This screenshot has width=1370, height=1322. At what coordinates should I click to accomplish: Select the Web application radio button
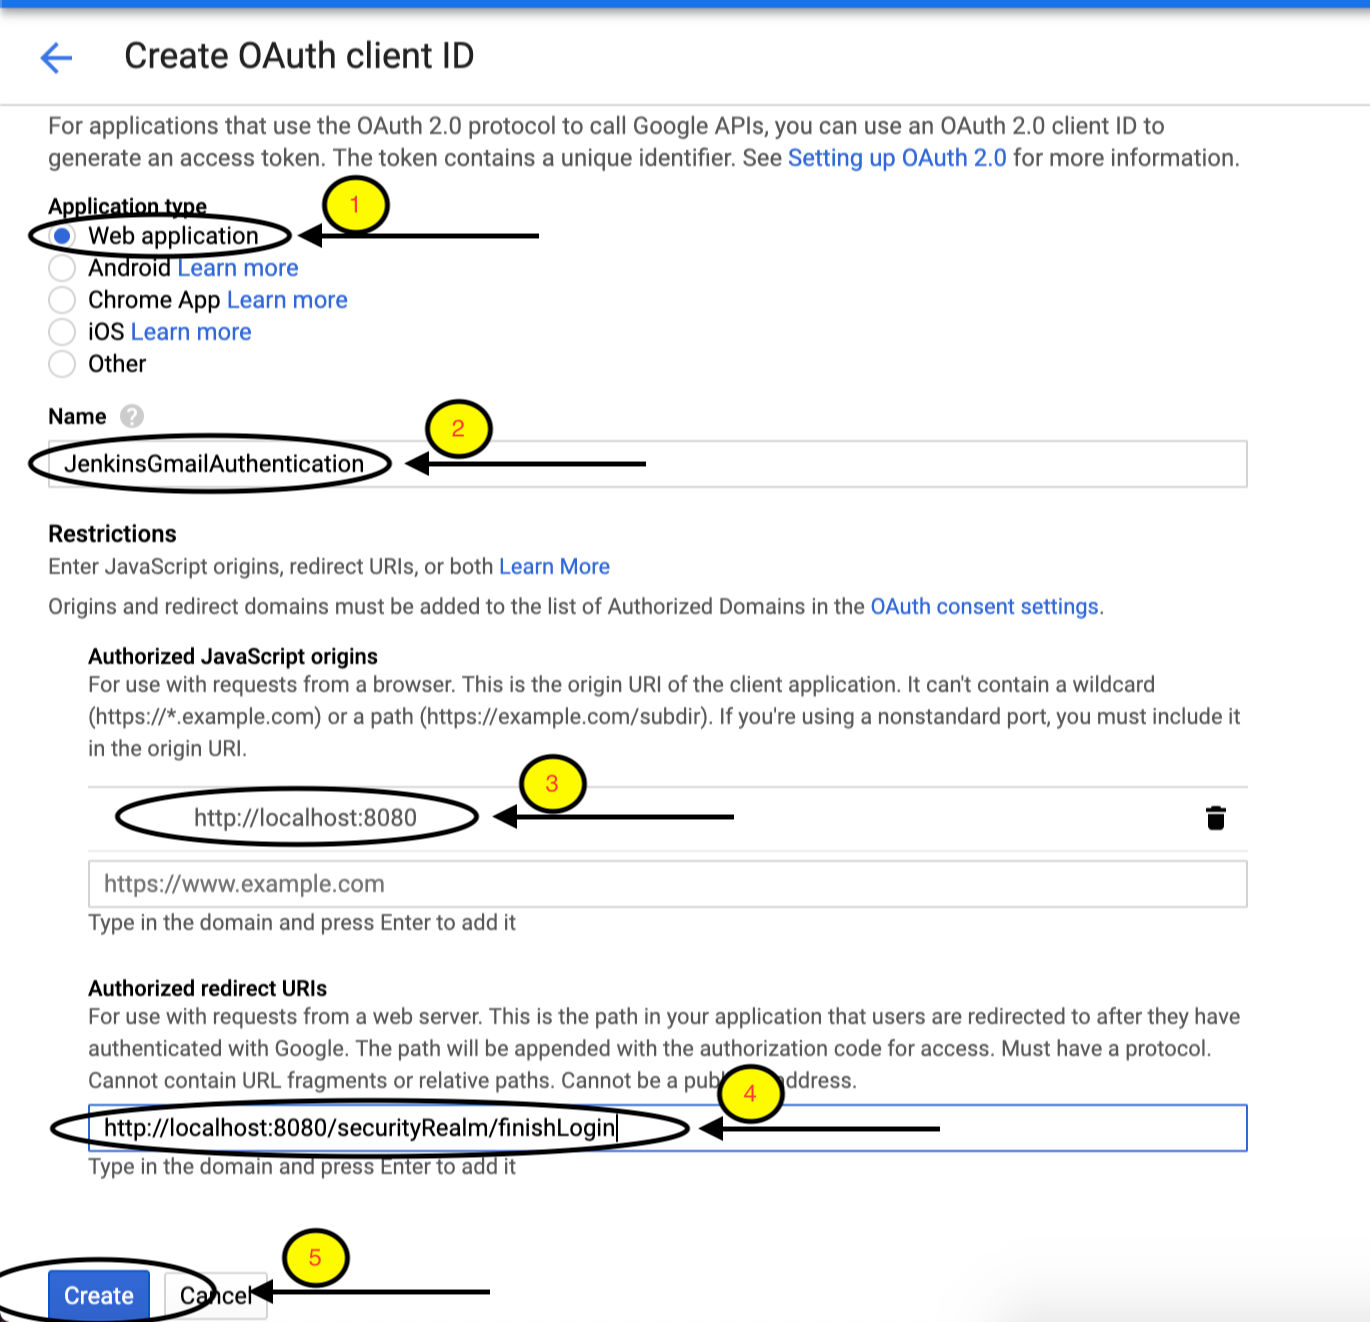pos(63,236)
